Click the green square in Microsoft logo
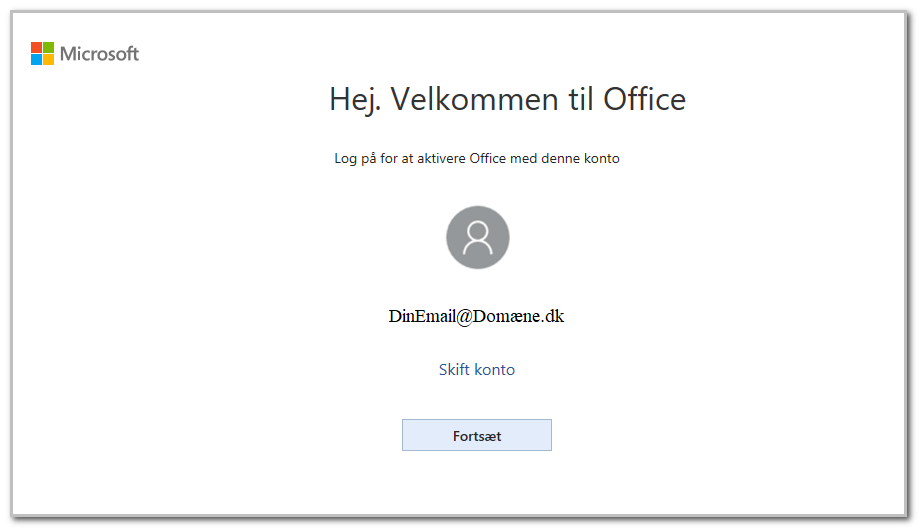The image size is (918, 528). [49, 47]
